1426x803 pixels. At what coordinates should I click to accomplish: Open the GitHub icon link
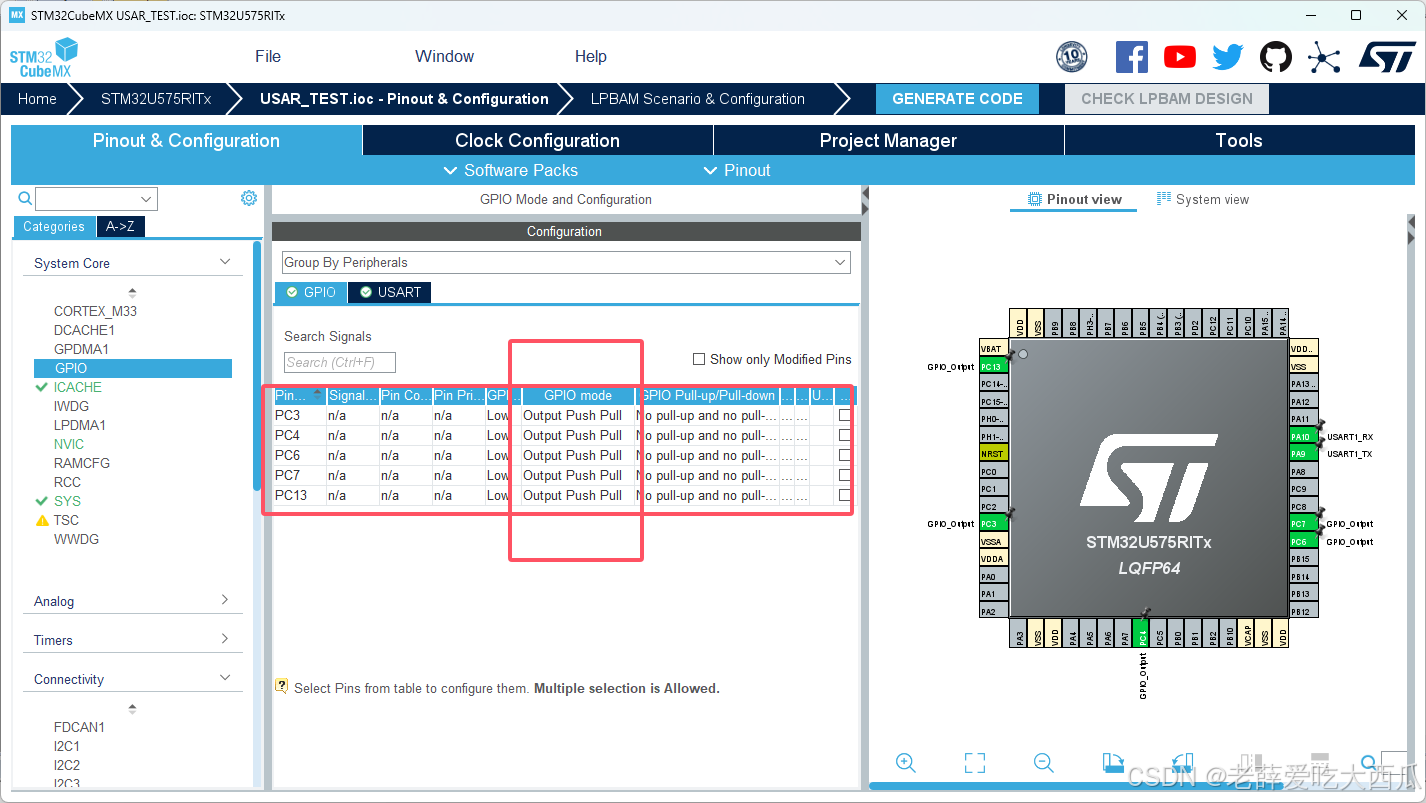click(x=1276, y=57)
